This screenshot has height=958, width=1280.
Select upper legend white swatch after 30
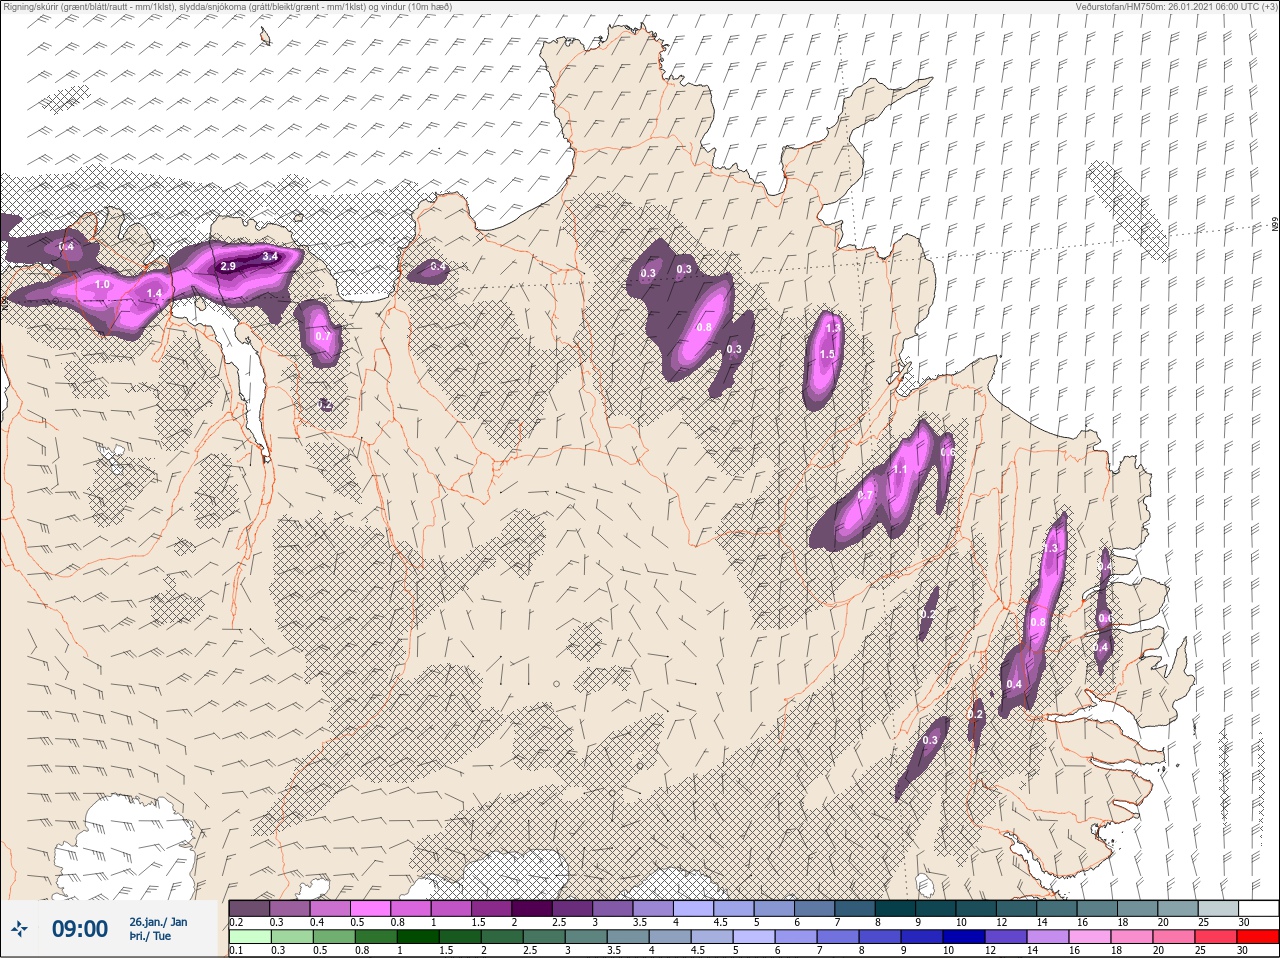[x=1258, y=908]
